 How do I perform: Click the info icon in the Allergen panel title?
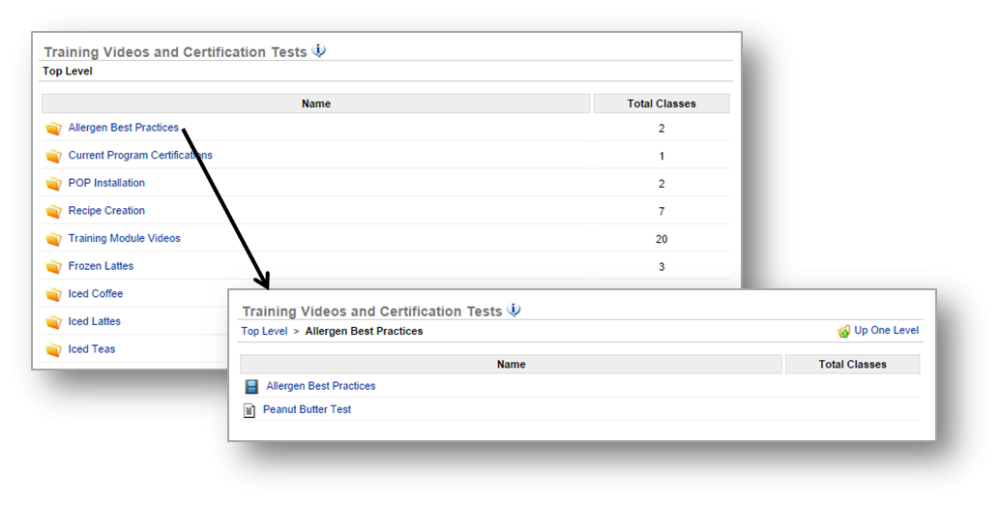pos(514,310)
